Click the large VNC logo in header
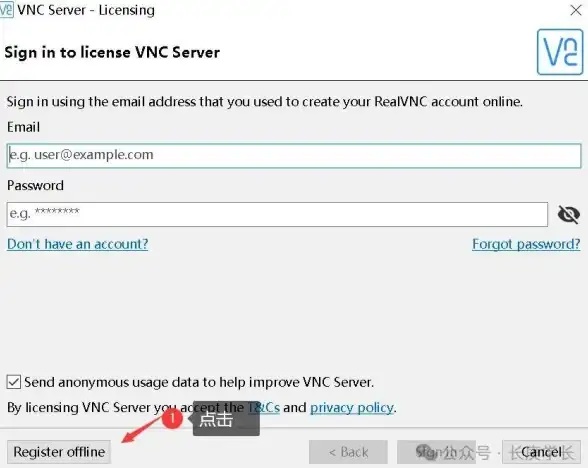 tap(560, 52)
